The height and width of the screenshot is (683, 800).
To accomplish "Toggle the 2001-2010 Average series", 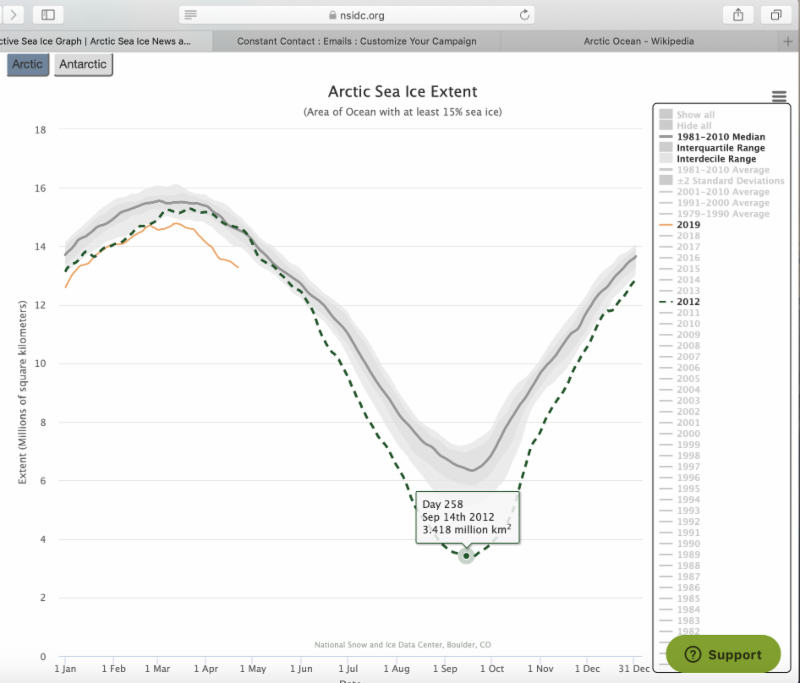I will coord(714,192).
